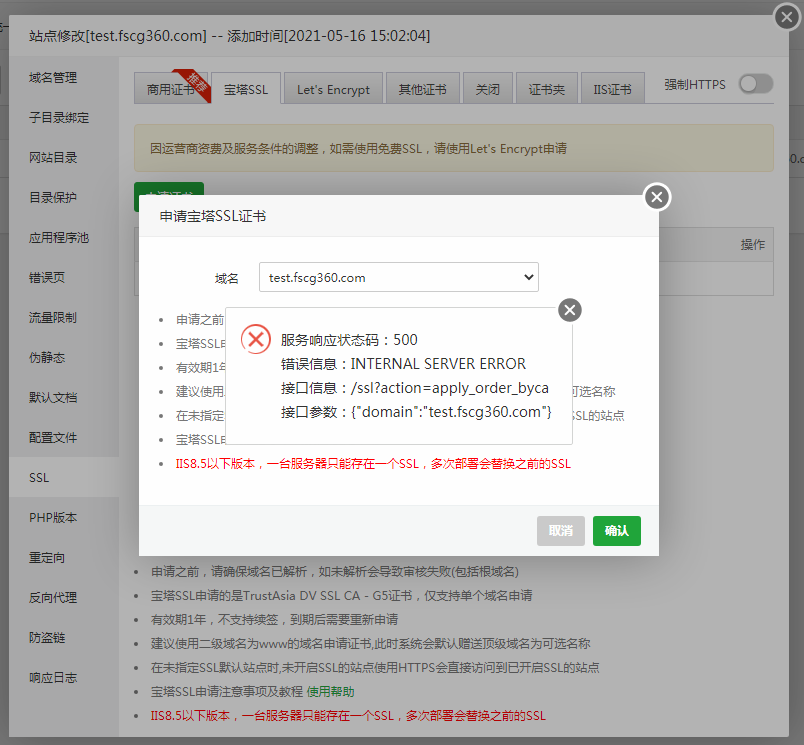This screenshot has height=745, width=804.
Task: Open 子目录绑定 in the sidebar
Action: click(64, 117)
